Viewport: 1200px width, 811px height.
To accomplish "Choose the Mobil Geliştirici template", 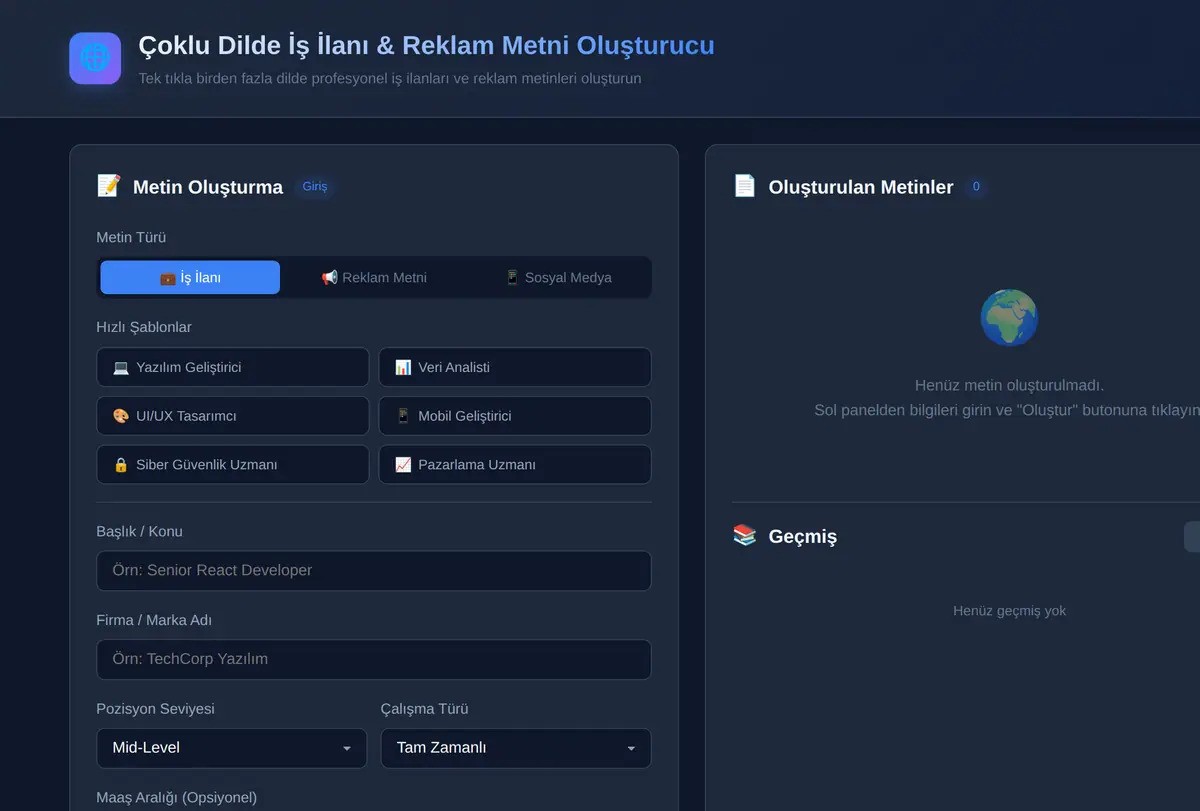I will (x=515, y=416).
